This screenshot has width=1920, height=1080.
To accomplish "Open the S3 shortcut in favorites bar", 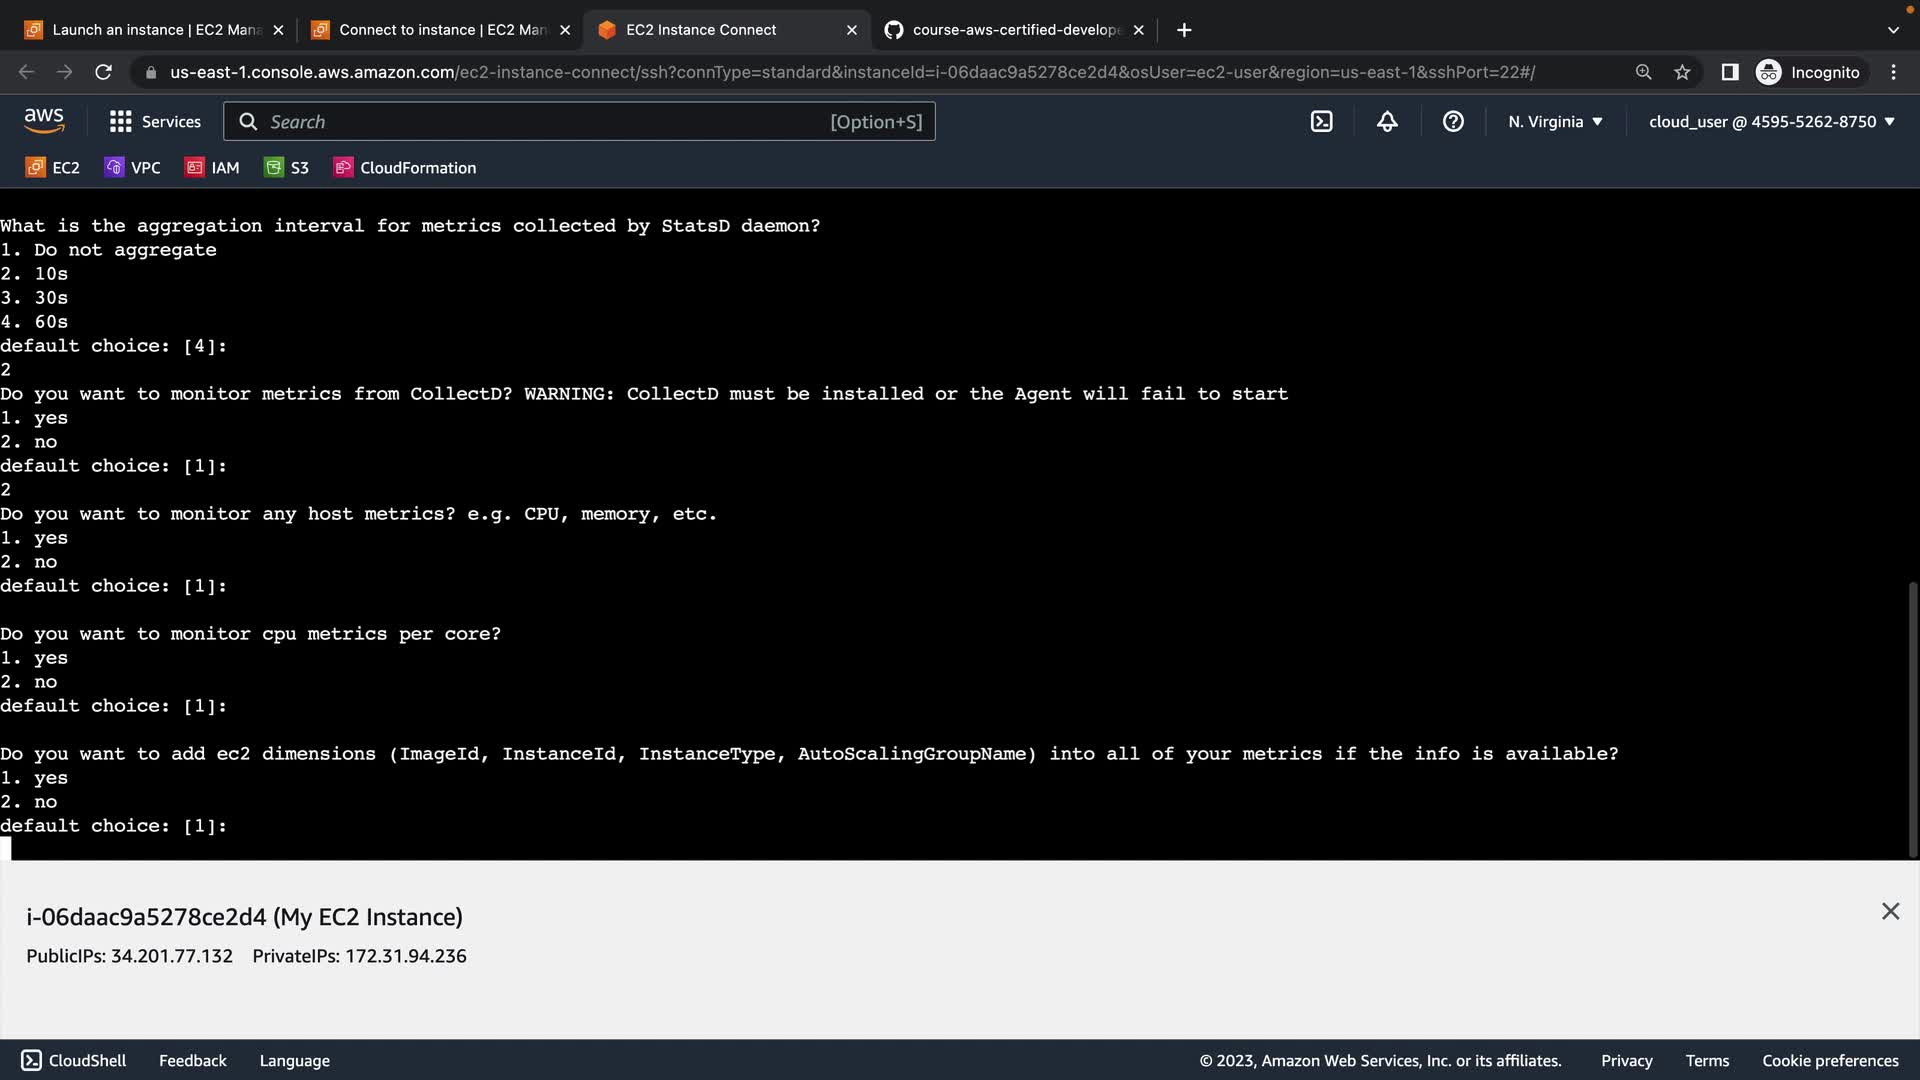I will pos(287,168).
